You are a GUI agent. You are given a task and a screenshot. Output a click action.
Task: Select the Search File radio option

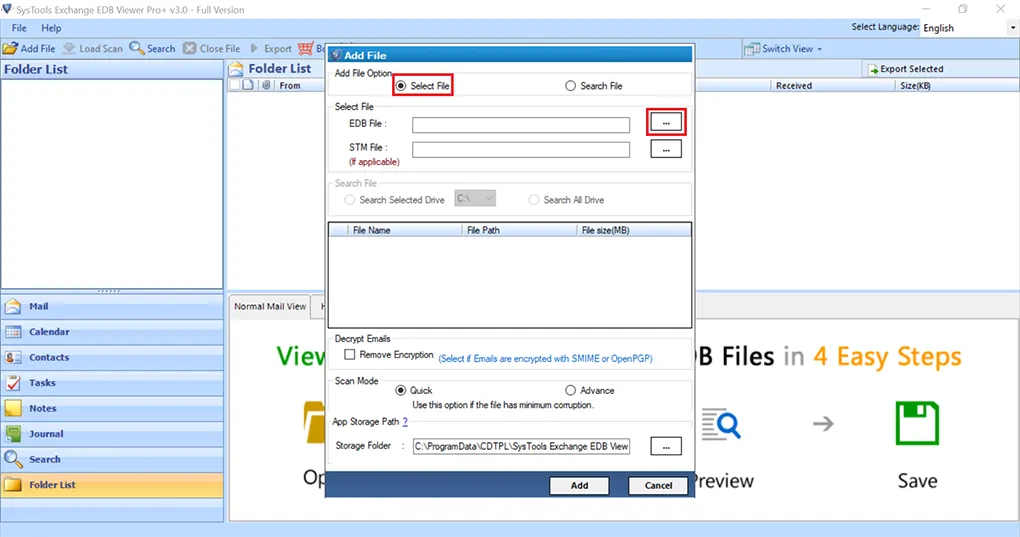(570, 86)
